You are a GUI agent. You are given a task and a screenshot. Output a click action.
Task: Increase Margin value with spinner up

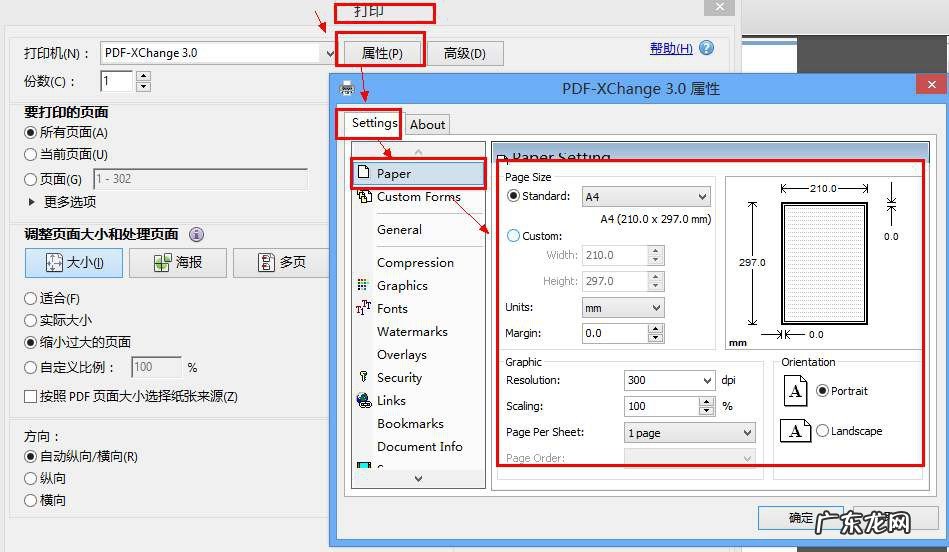click(x=655, y=329)
